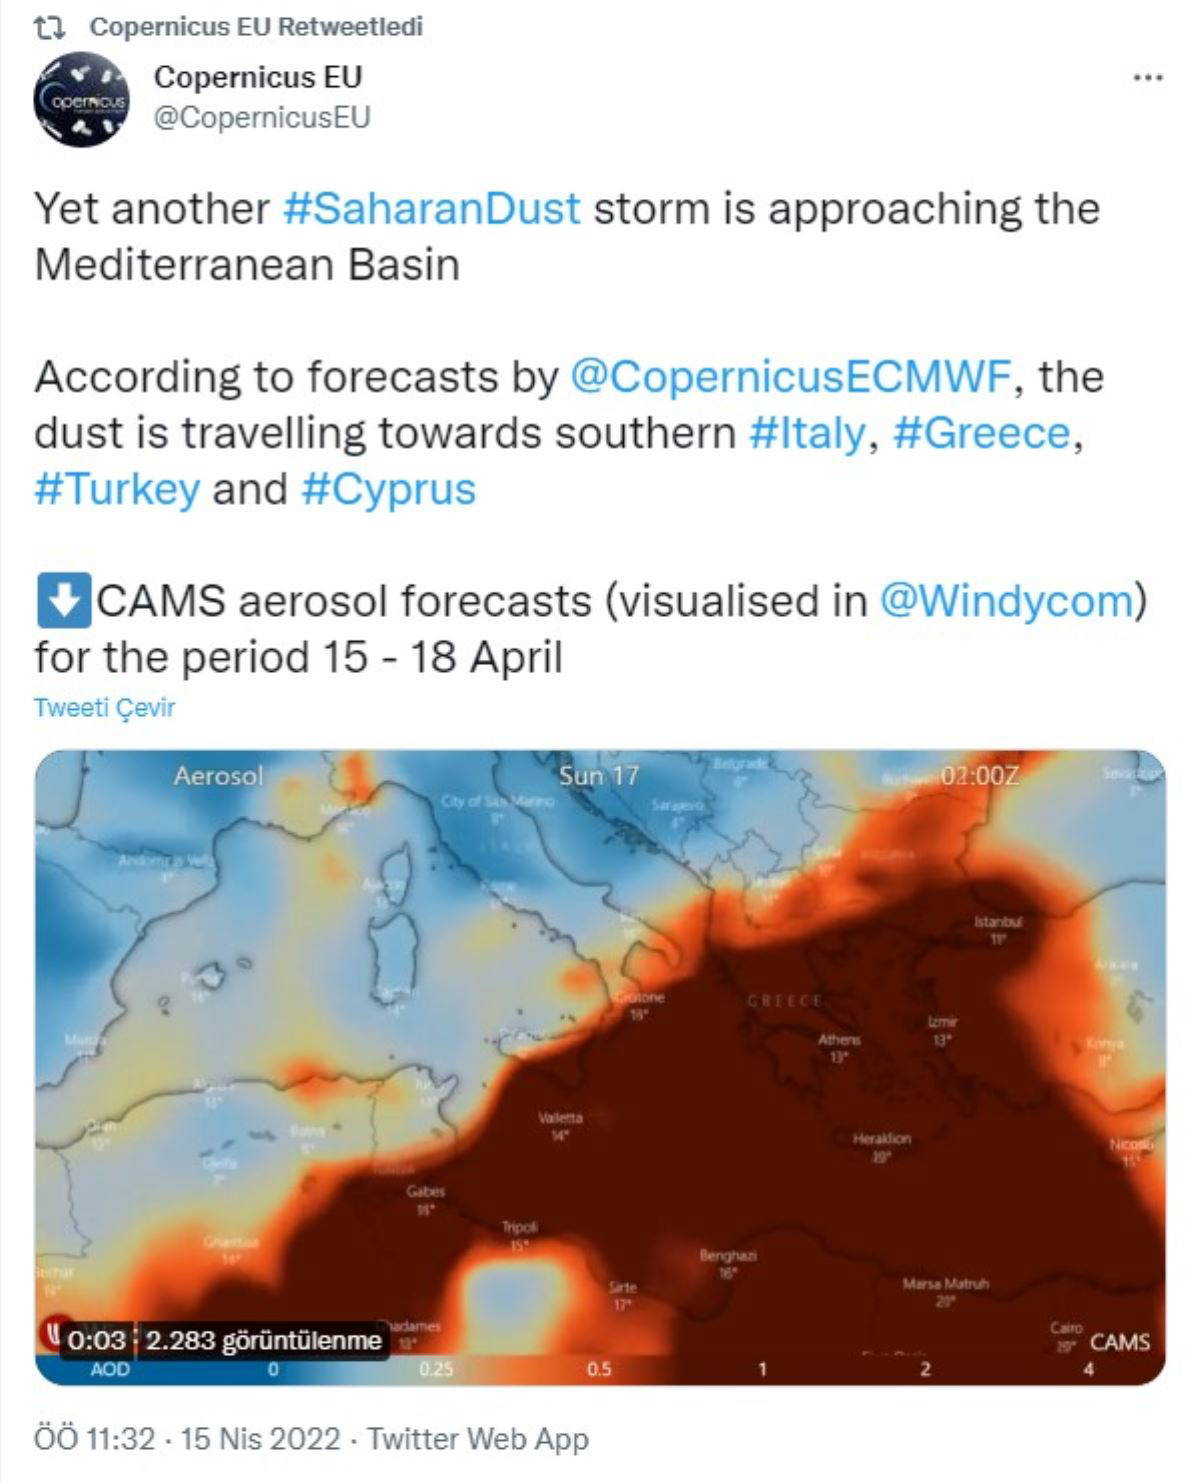Click the @CopernicusEU handle

point(261,117)
